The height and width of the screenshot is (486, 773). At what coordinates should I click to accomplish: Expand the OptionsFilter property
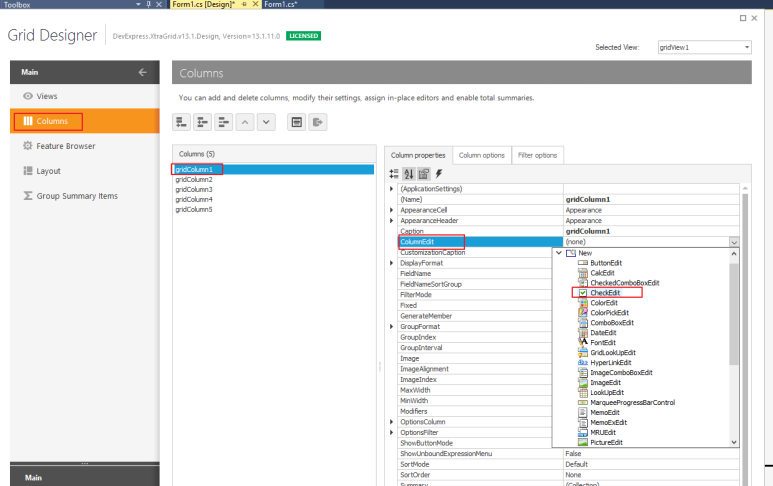click(391, 433)
